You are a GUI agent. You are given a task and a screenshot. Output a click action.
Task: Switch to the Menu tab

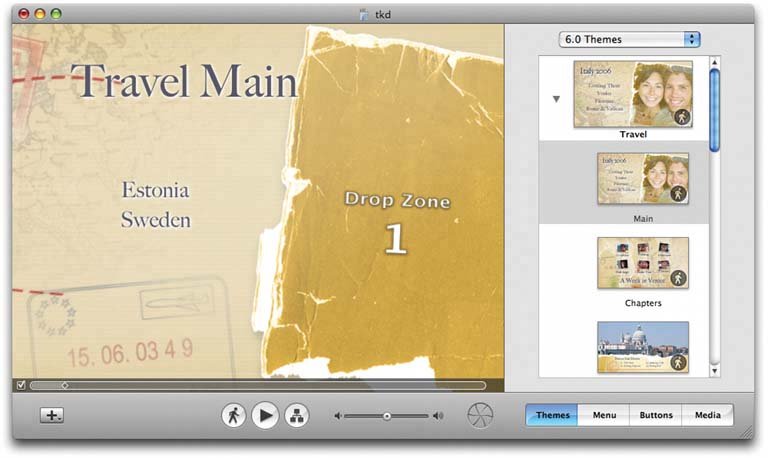point(603,415)
